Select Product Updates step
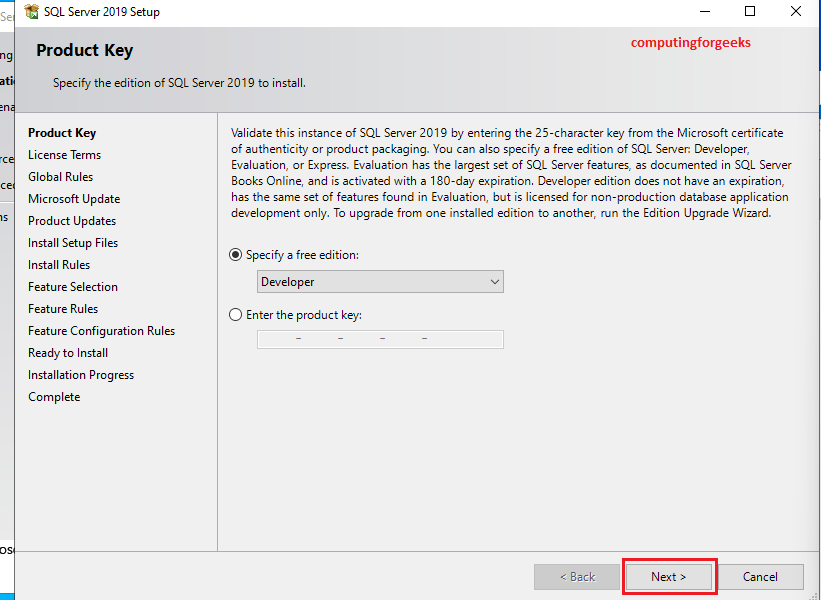 coord(71,220)
